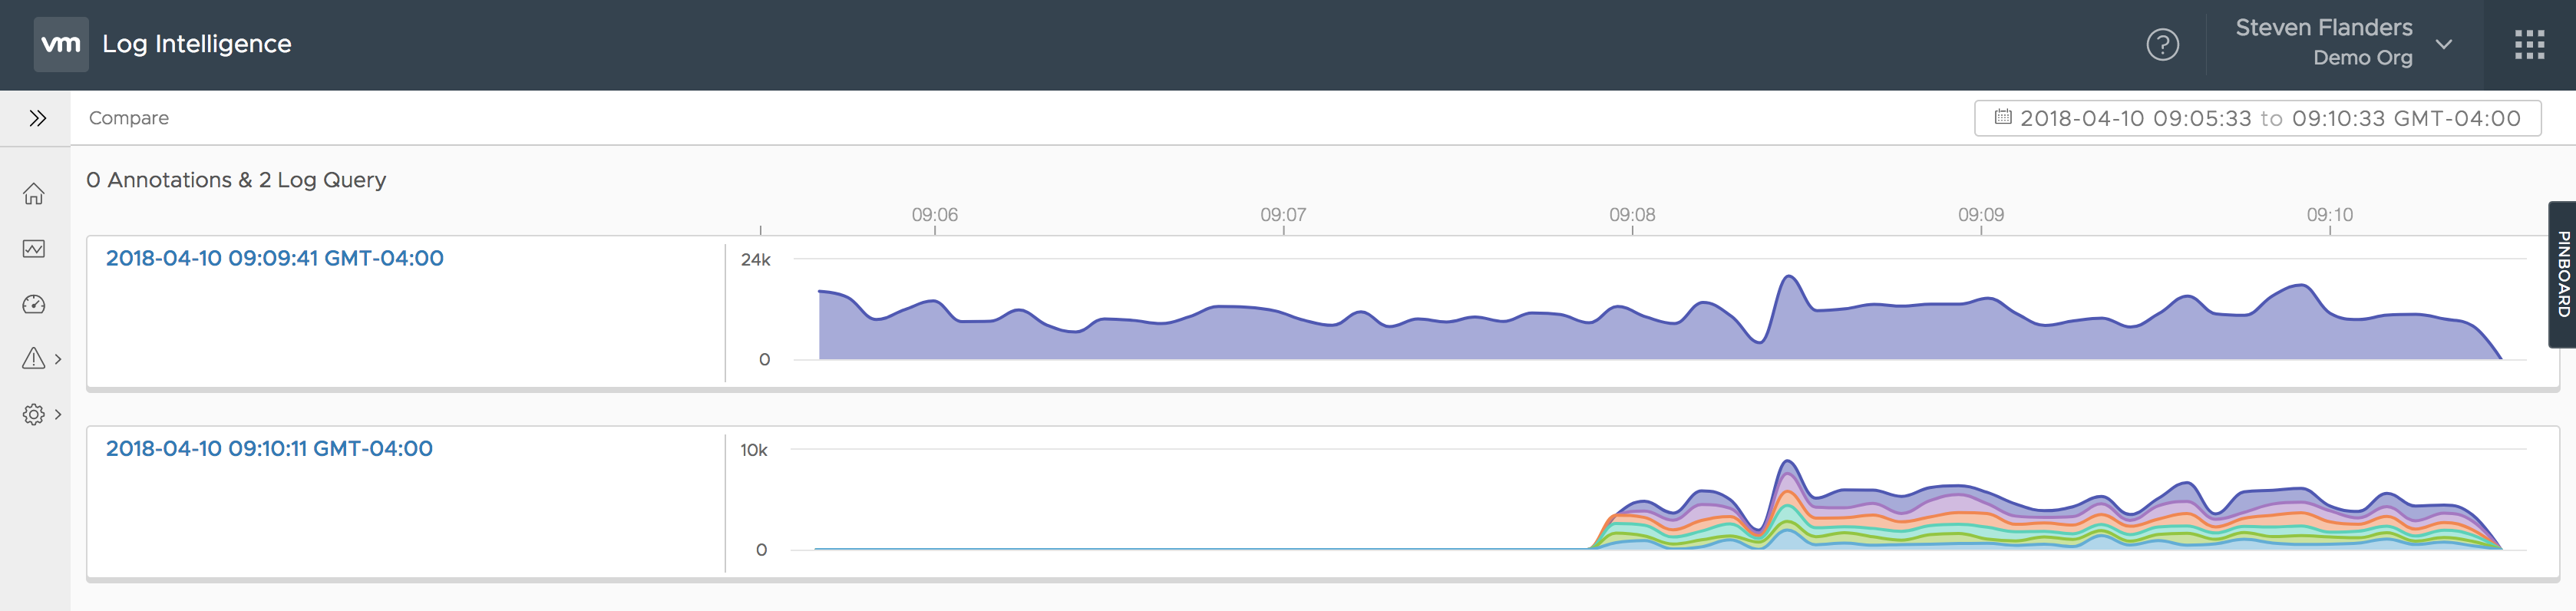The height and width of the screenshot is (611, 2576).
Task: Open query link 2018-04-10 09:10:11
Action: (269, 448)
